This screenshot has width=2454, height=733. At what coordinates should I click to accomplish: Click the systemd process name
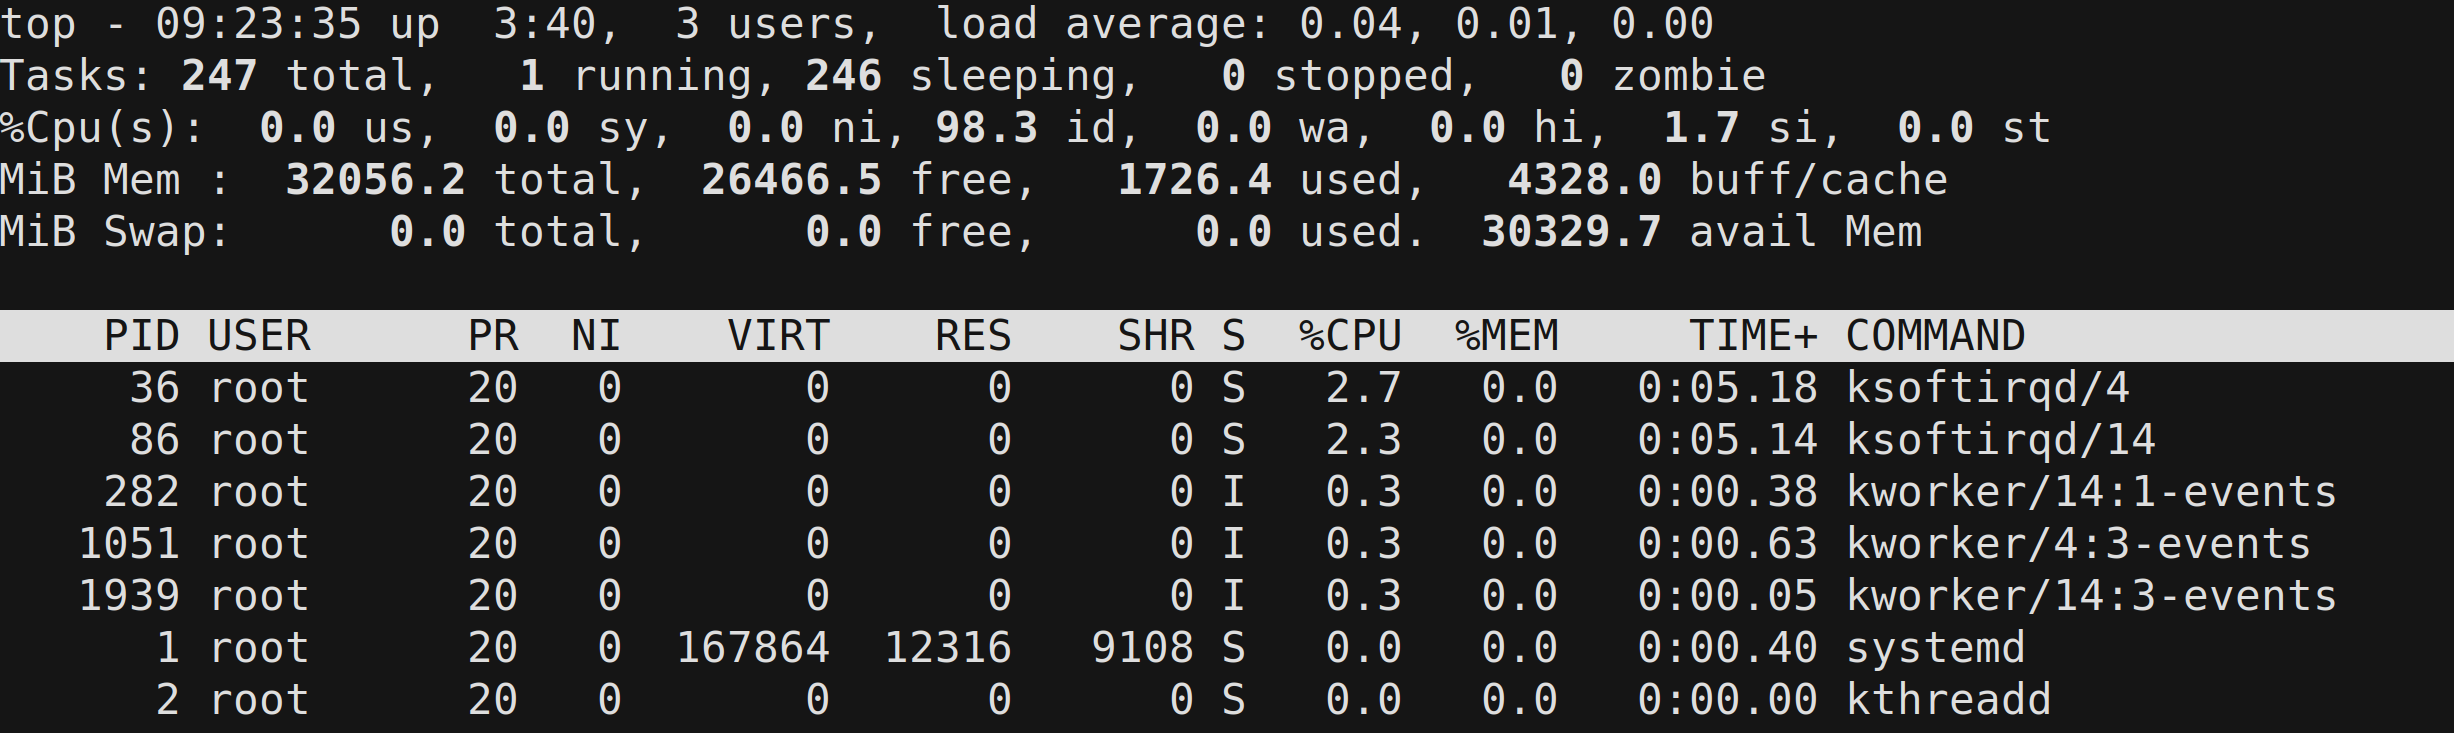click(1936, 648)
